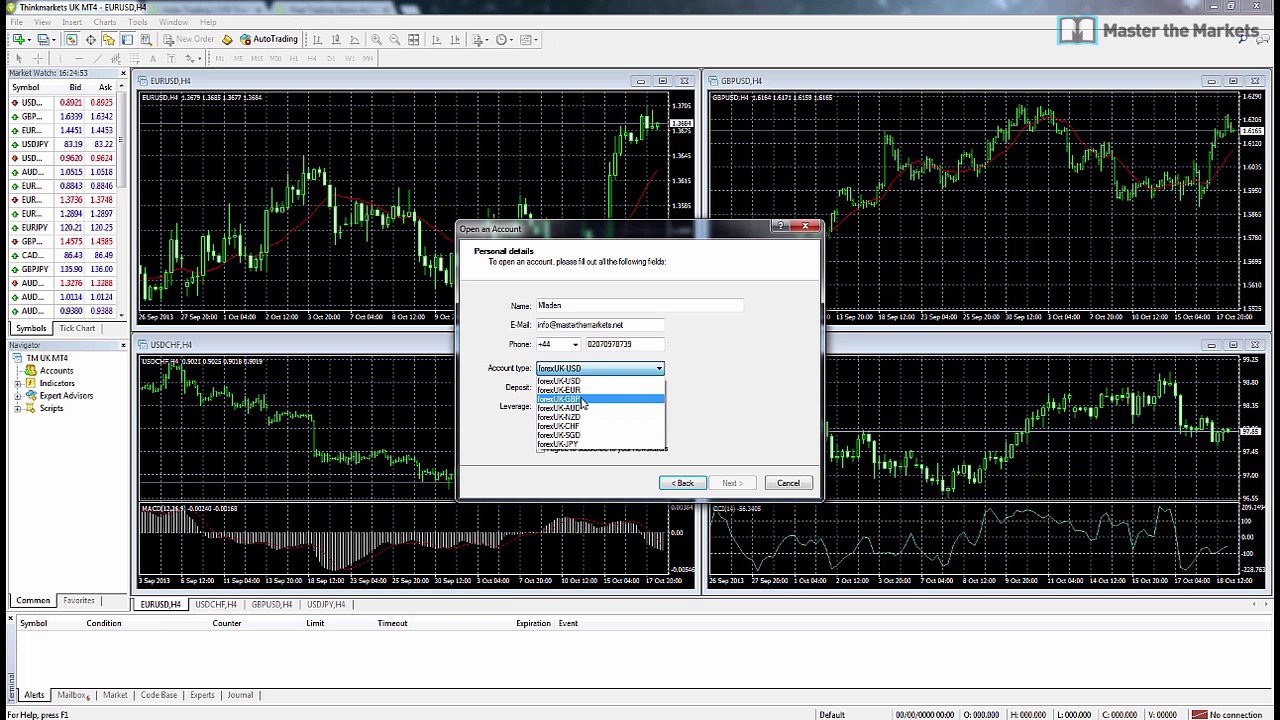
Task: Open the Charts menu
Action: [104, 22]
